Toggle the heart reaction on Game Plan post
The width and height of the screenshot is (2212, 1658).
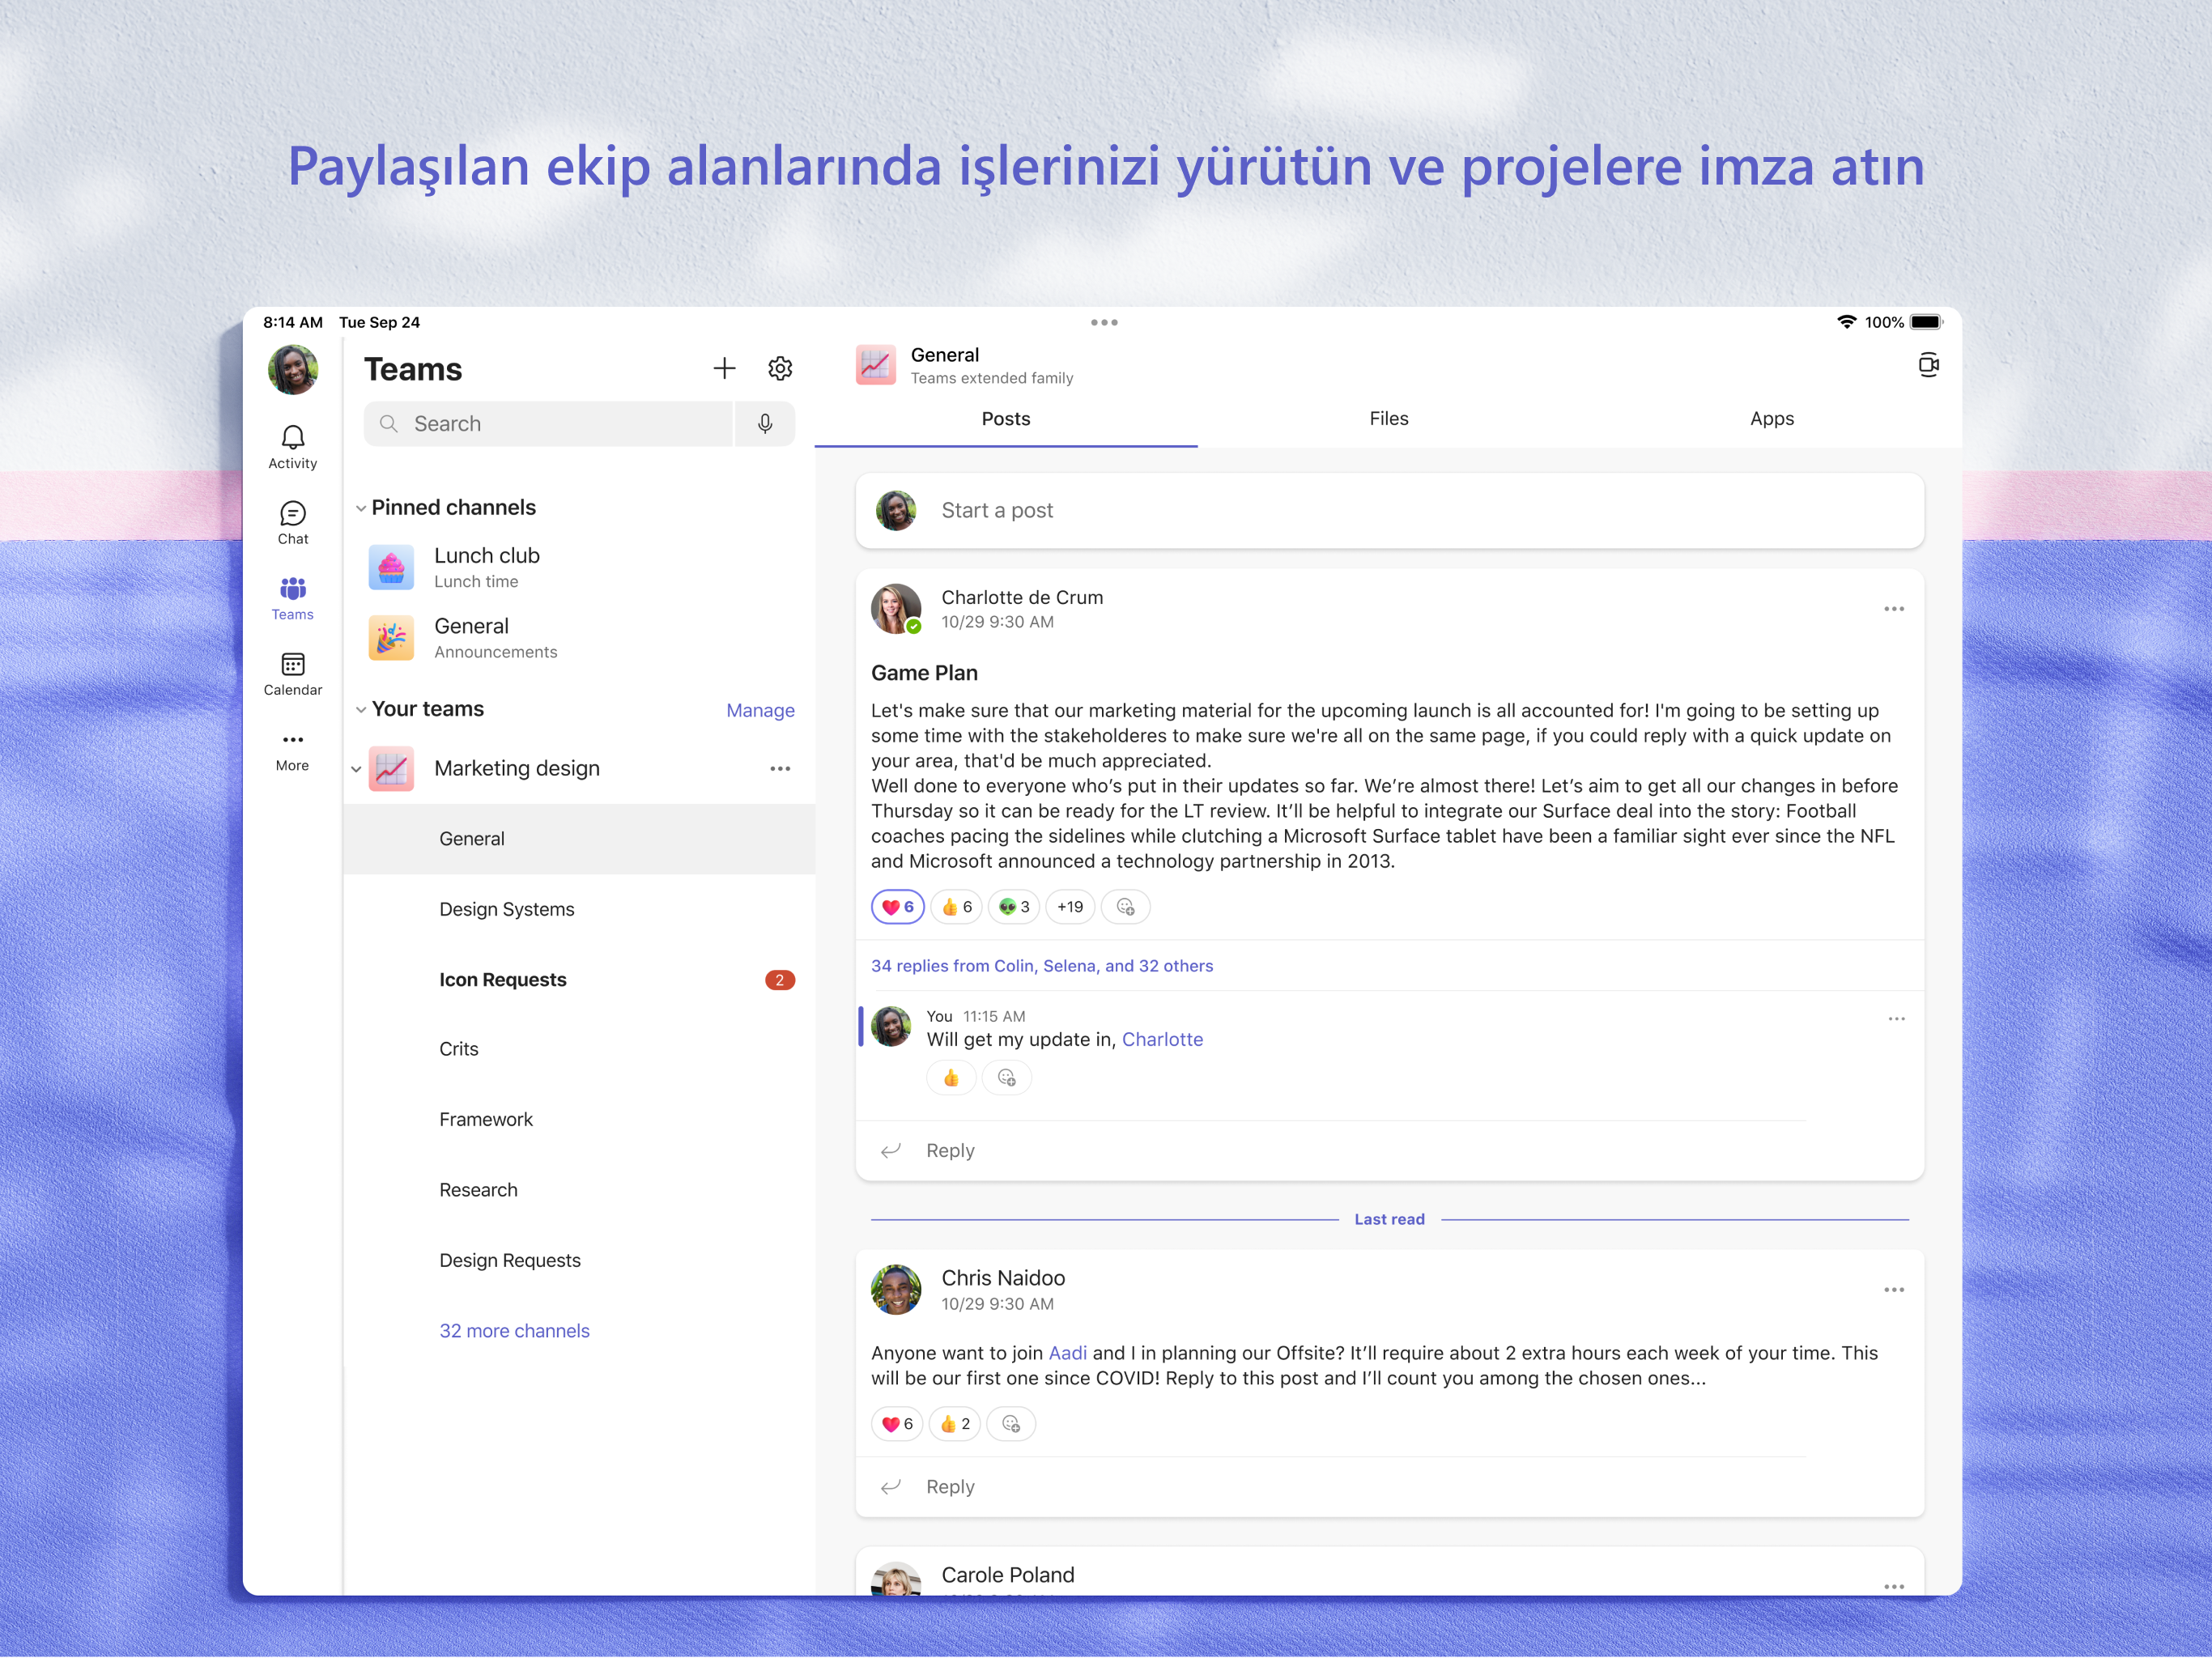(x=897, y=907)
